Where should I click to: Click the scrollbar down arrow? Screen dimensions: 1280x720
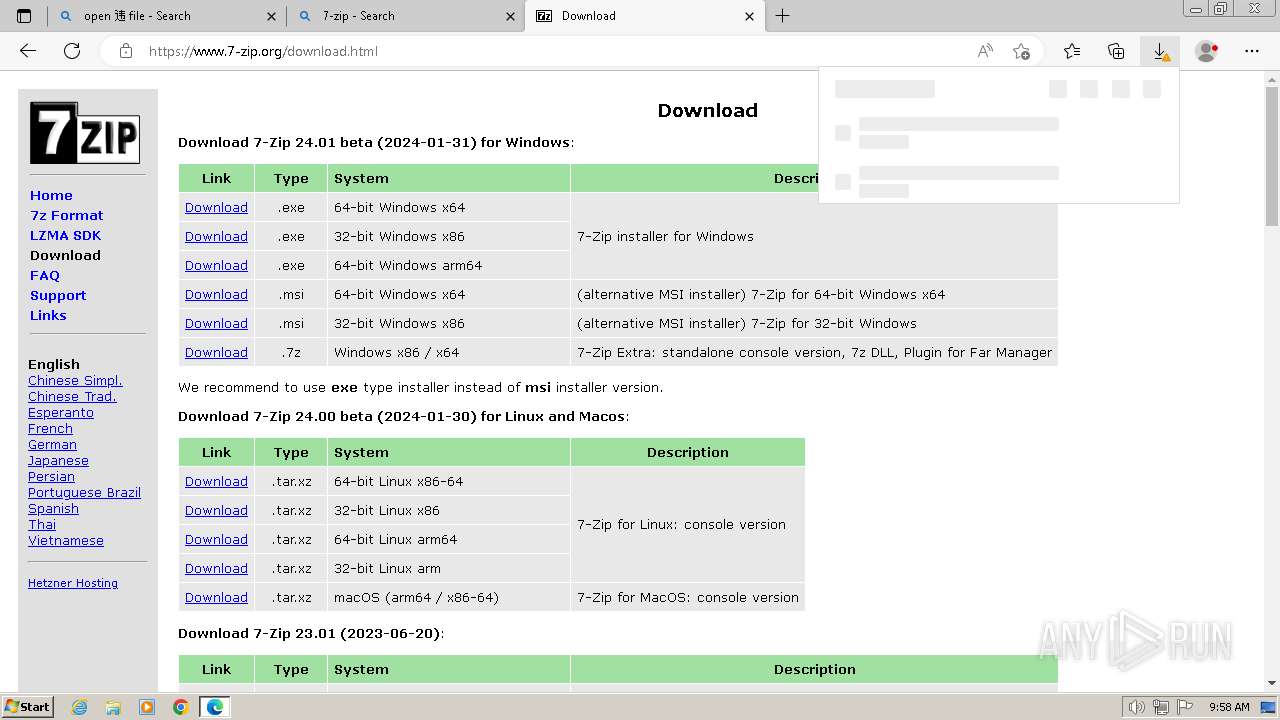point(1272,683)
